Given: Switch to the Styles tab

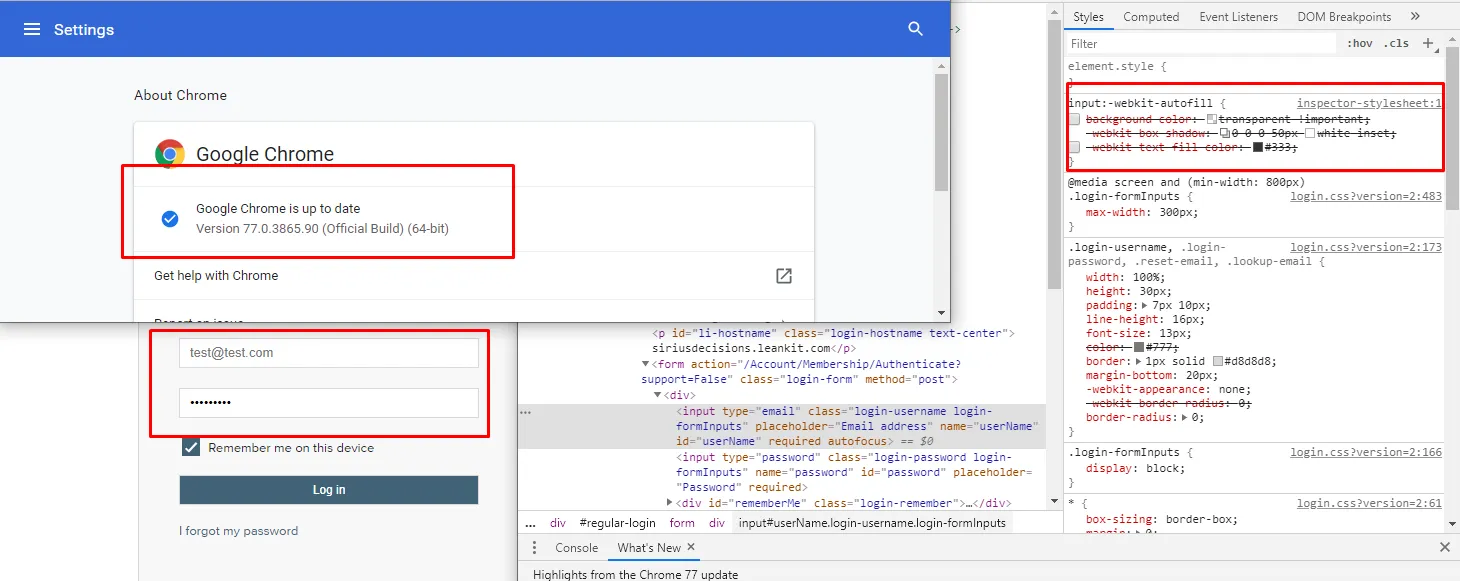Looking at the screenshot, I should [1088, 17].
